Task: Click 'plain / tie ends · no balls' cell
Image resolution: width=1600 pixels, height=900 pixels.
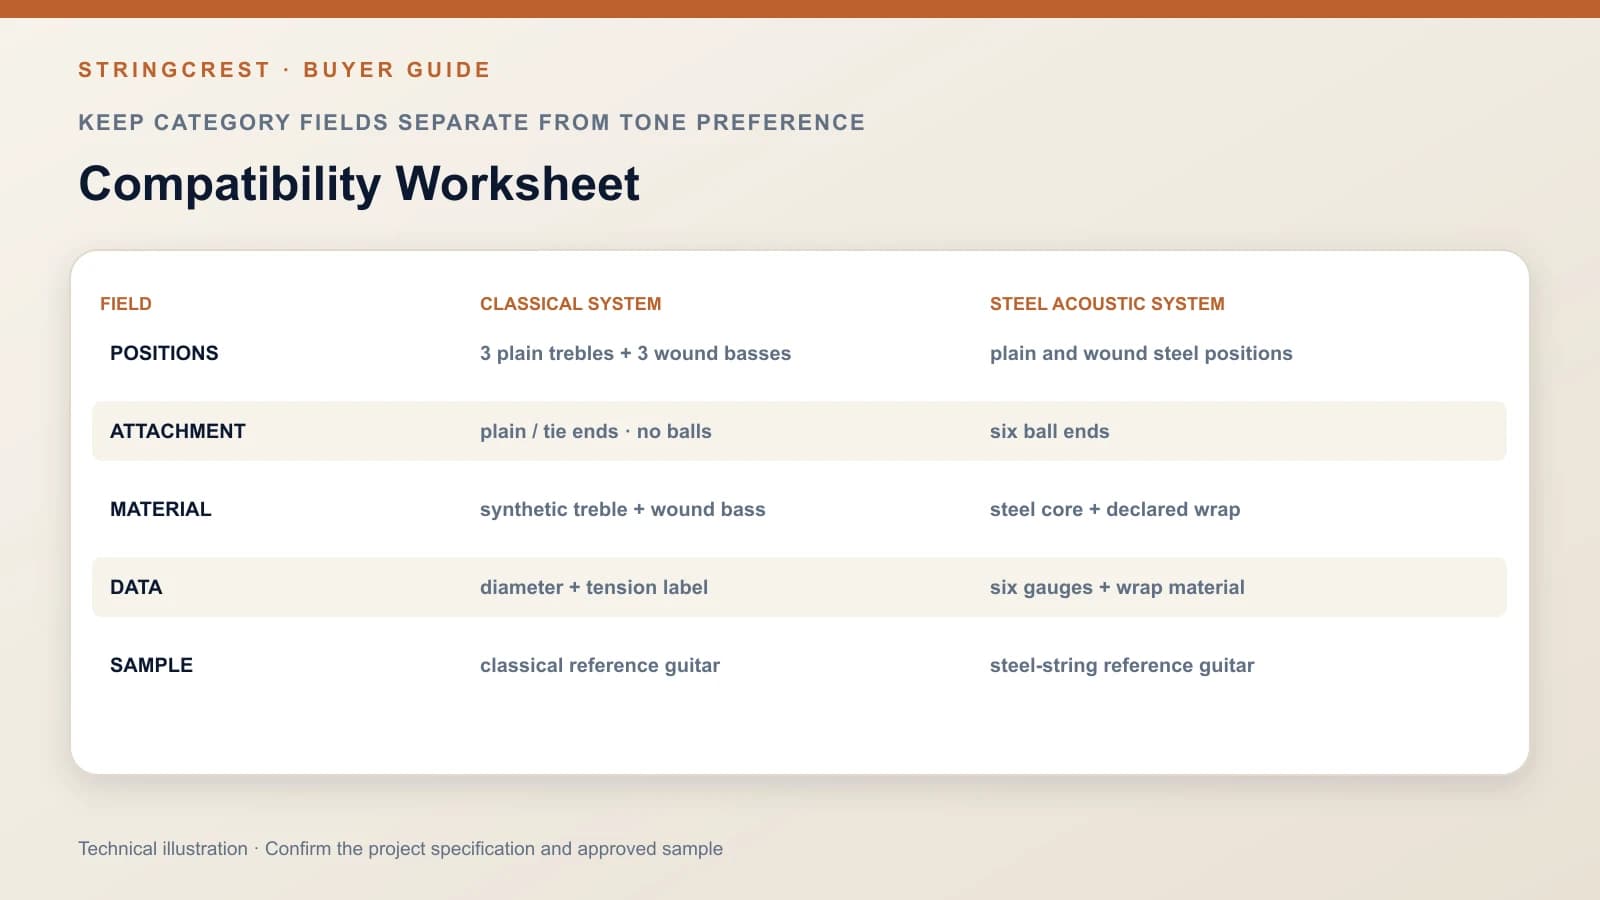Action: tap(596, 431)
